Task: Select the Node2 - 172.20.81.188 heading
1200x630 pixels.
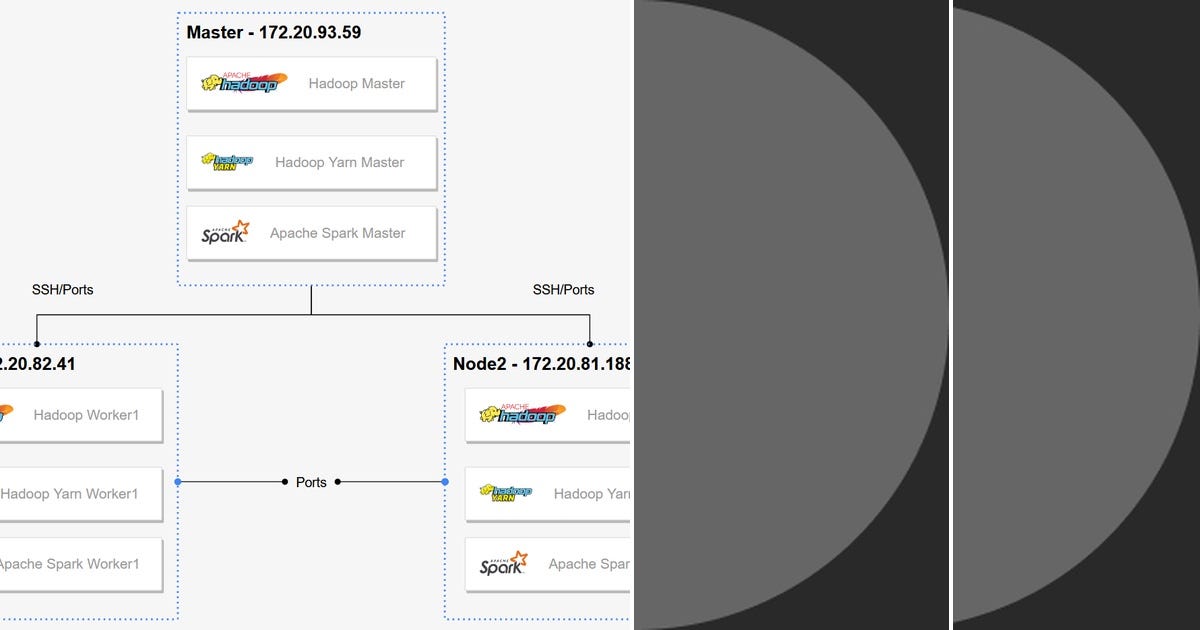Action: (541, 364)
